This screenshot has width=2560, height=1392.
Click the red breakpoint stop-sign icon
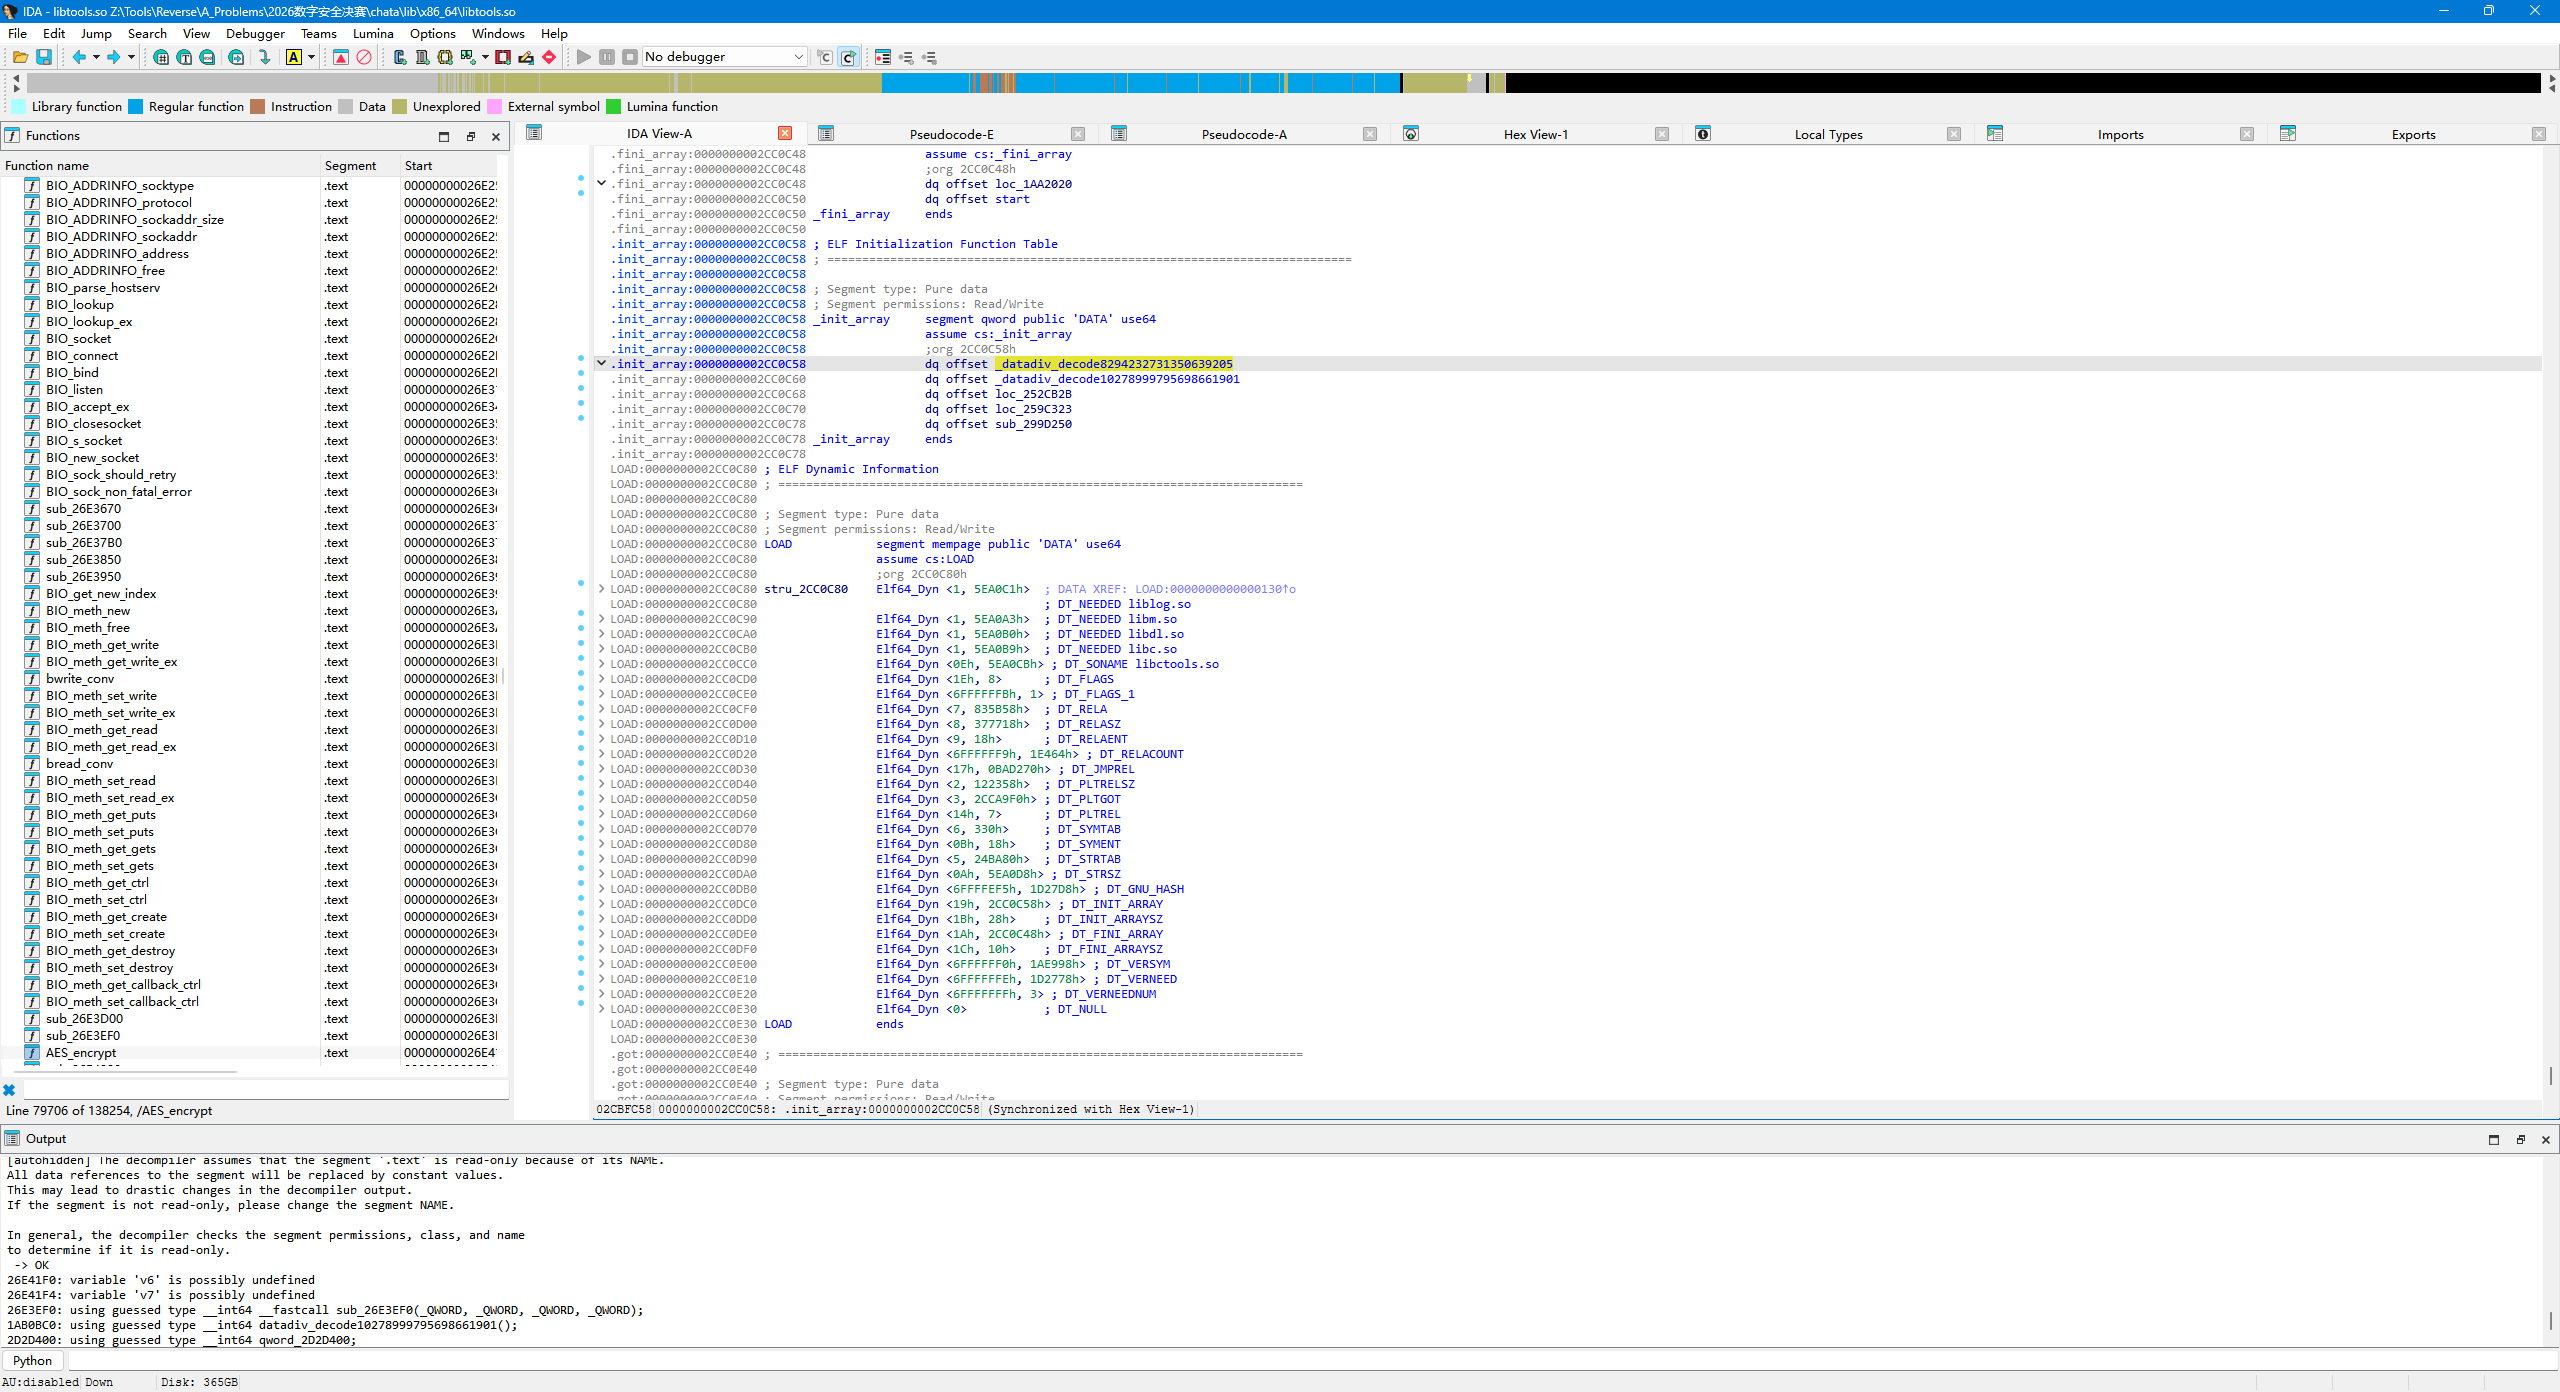click(x=549, y=57)
